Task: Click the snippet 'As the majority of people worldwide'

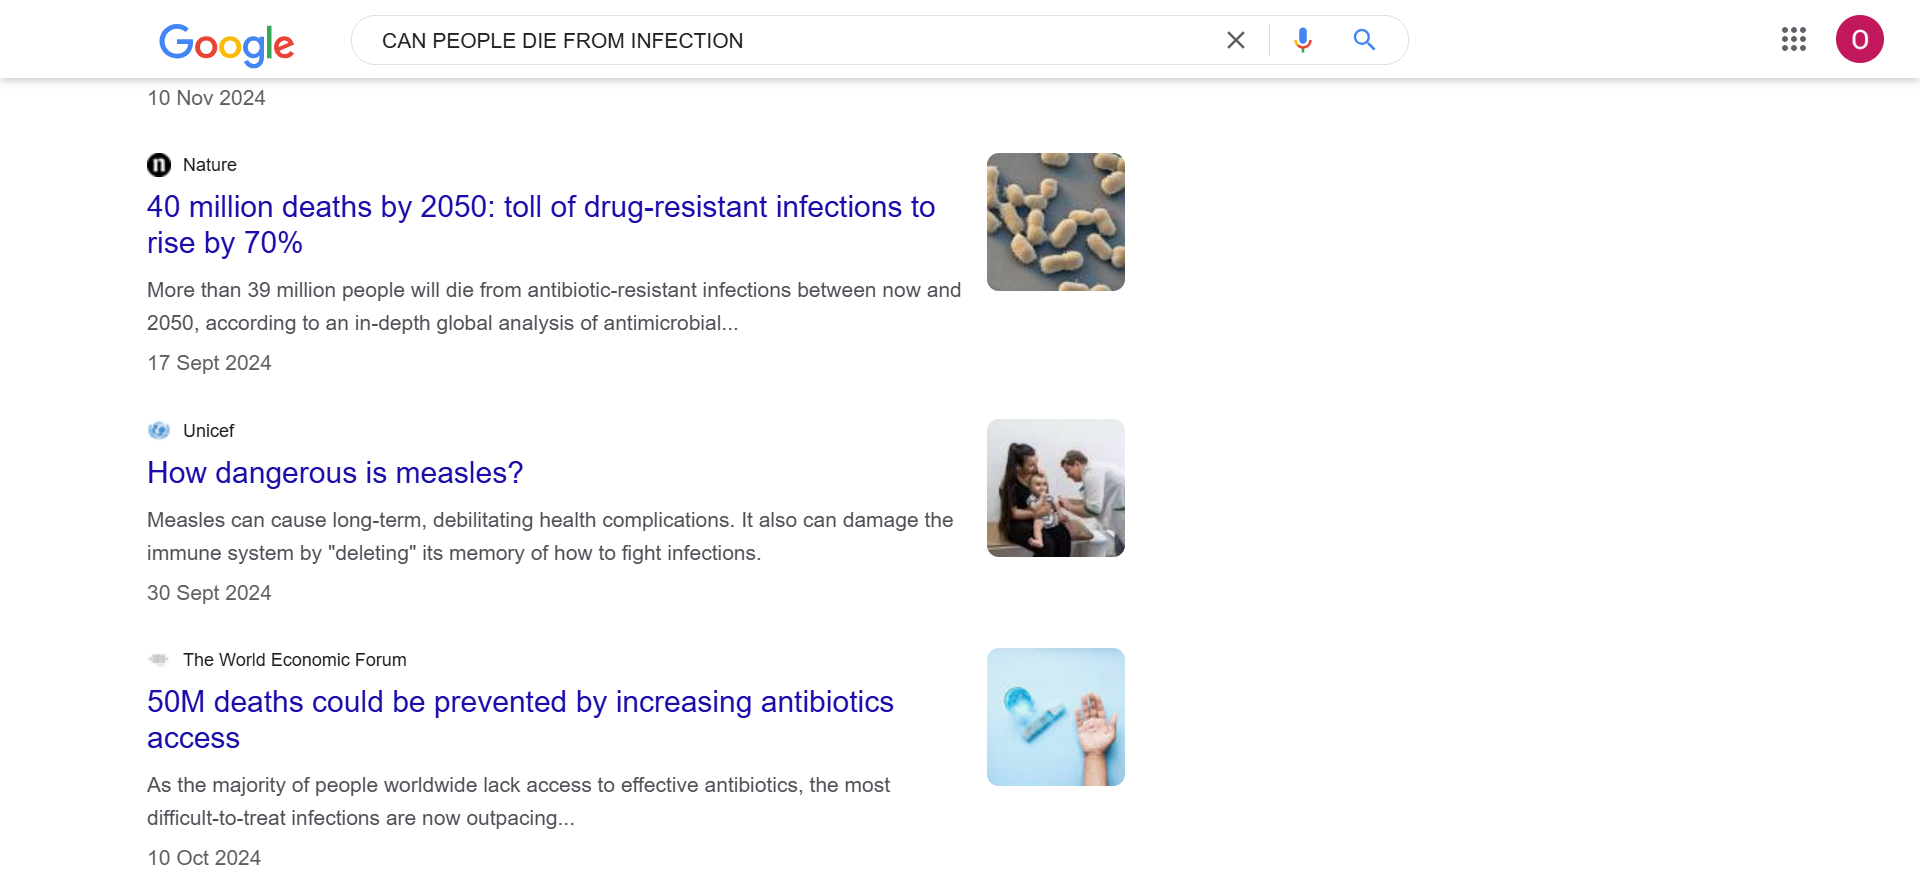Action: [518, 801]
